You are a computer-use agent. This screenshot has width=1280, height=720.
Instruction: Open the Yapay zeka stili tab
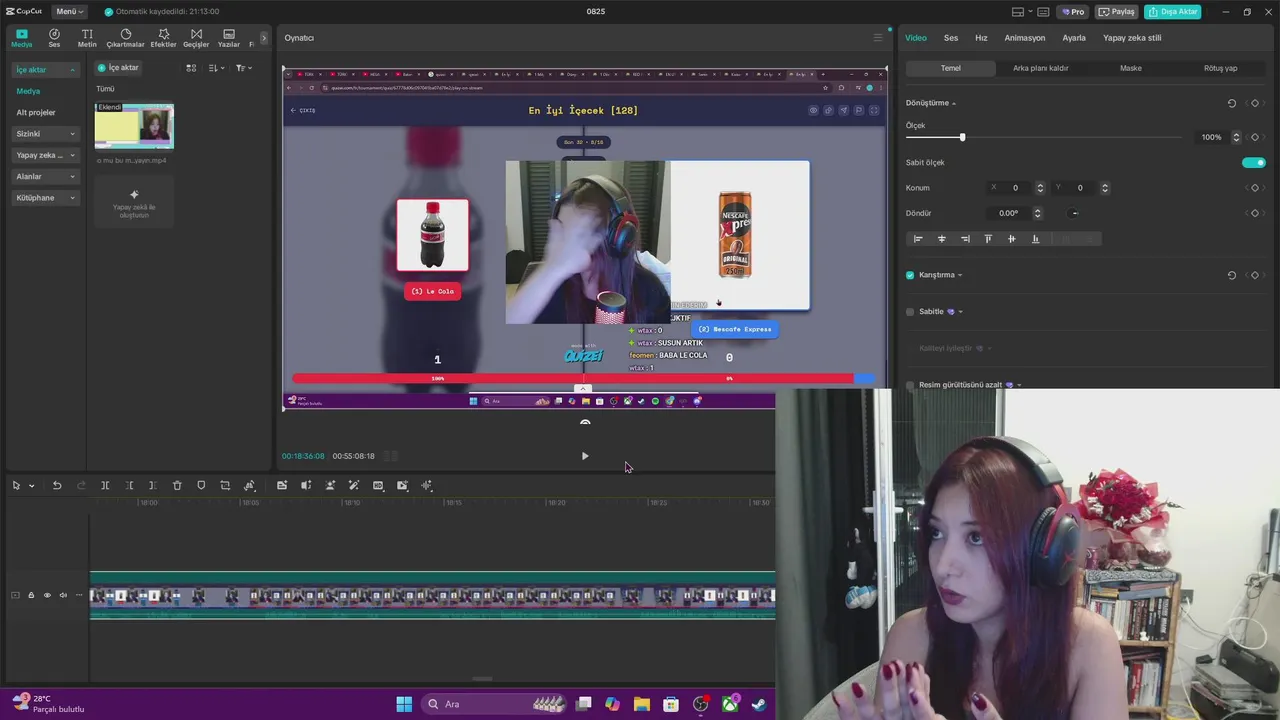[x=1132, y=38]
